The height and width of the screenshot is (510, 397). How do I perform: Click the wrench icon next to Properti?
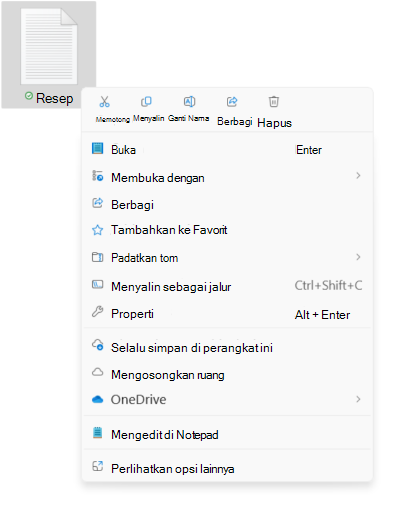[x=97, y=311]
